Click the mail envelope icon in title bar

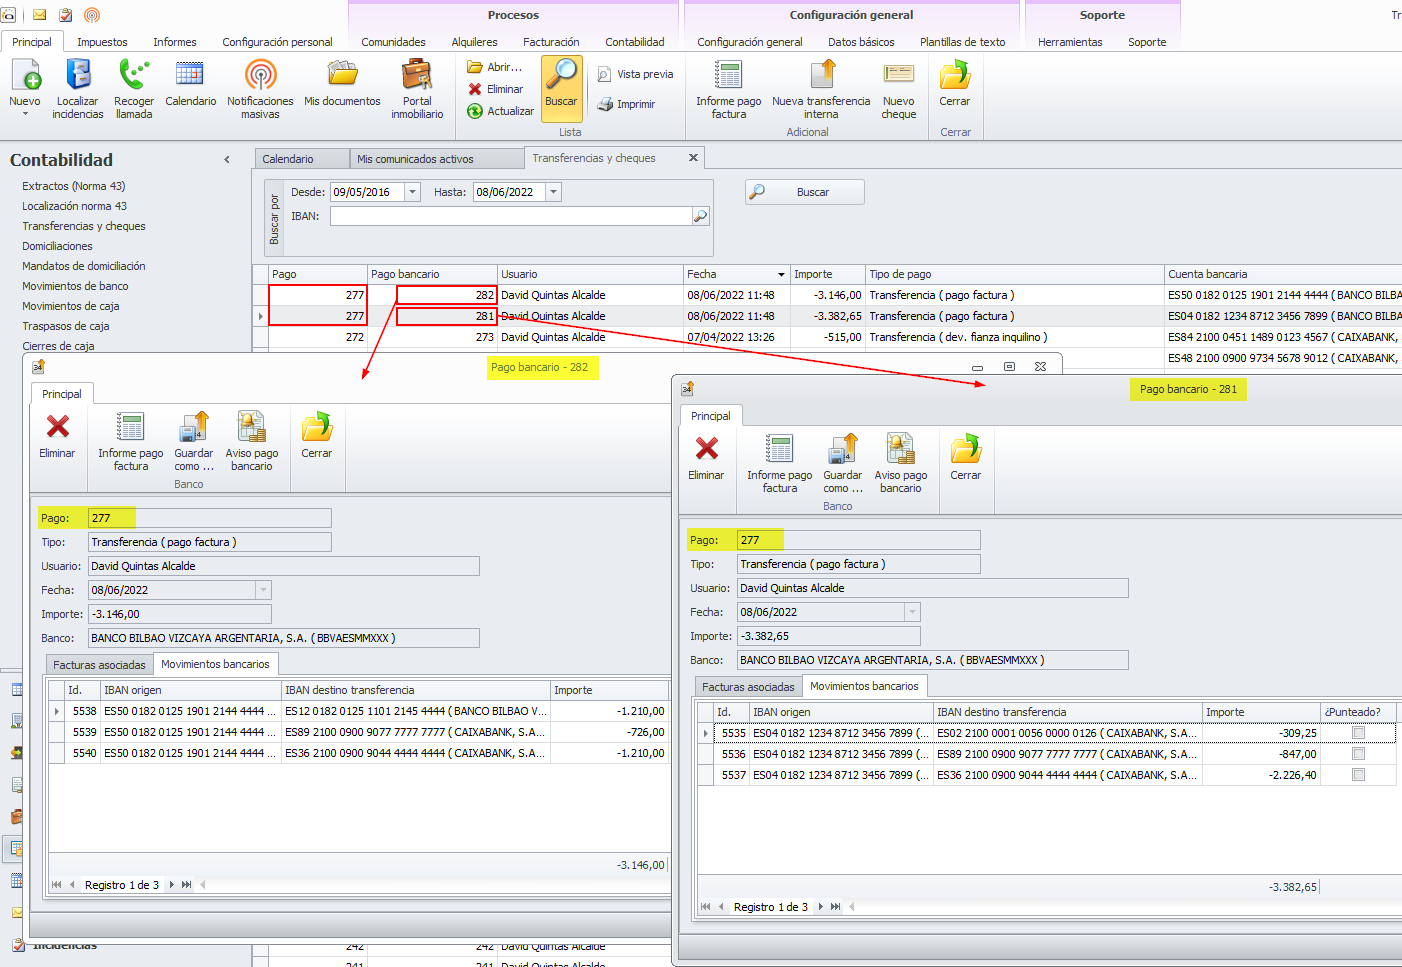pos(40,15)
